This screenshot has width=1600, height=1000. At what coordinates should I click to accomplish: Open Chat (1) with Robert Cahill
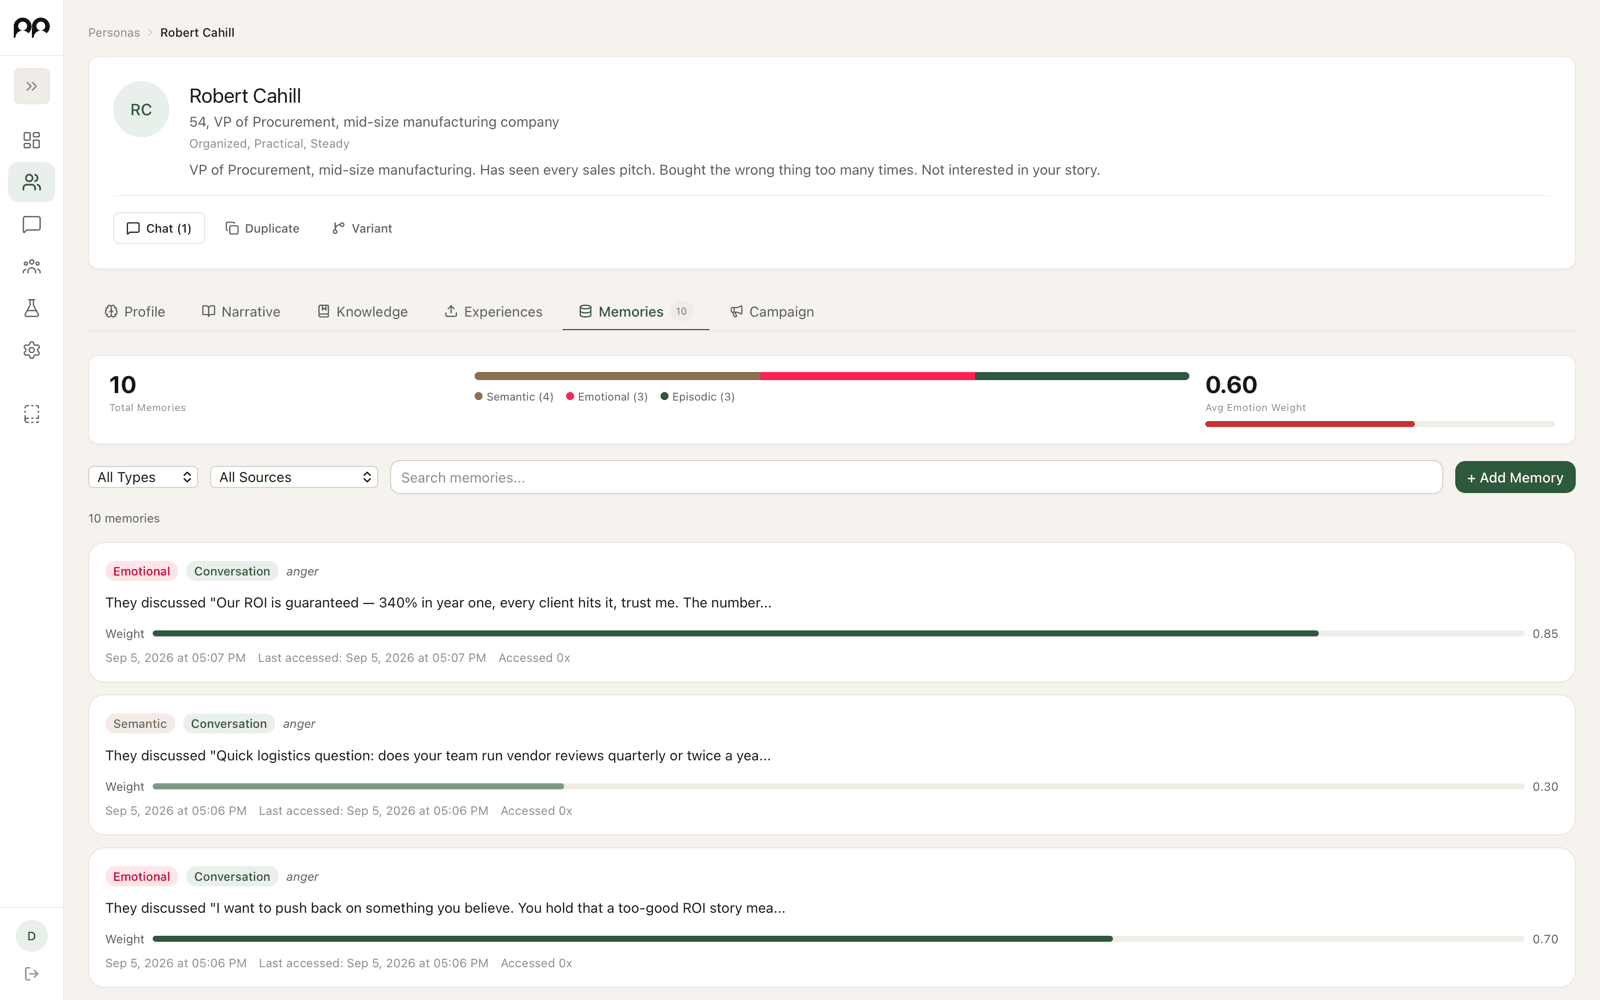coord(159,228)
